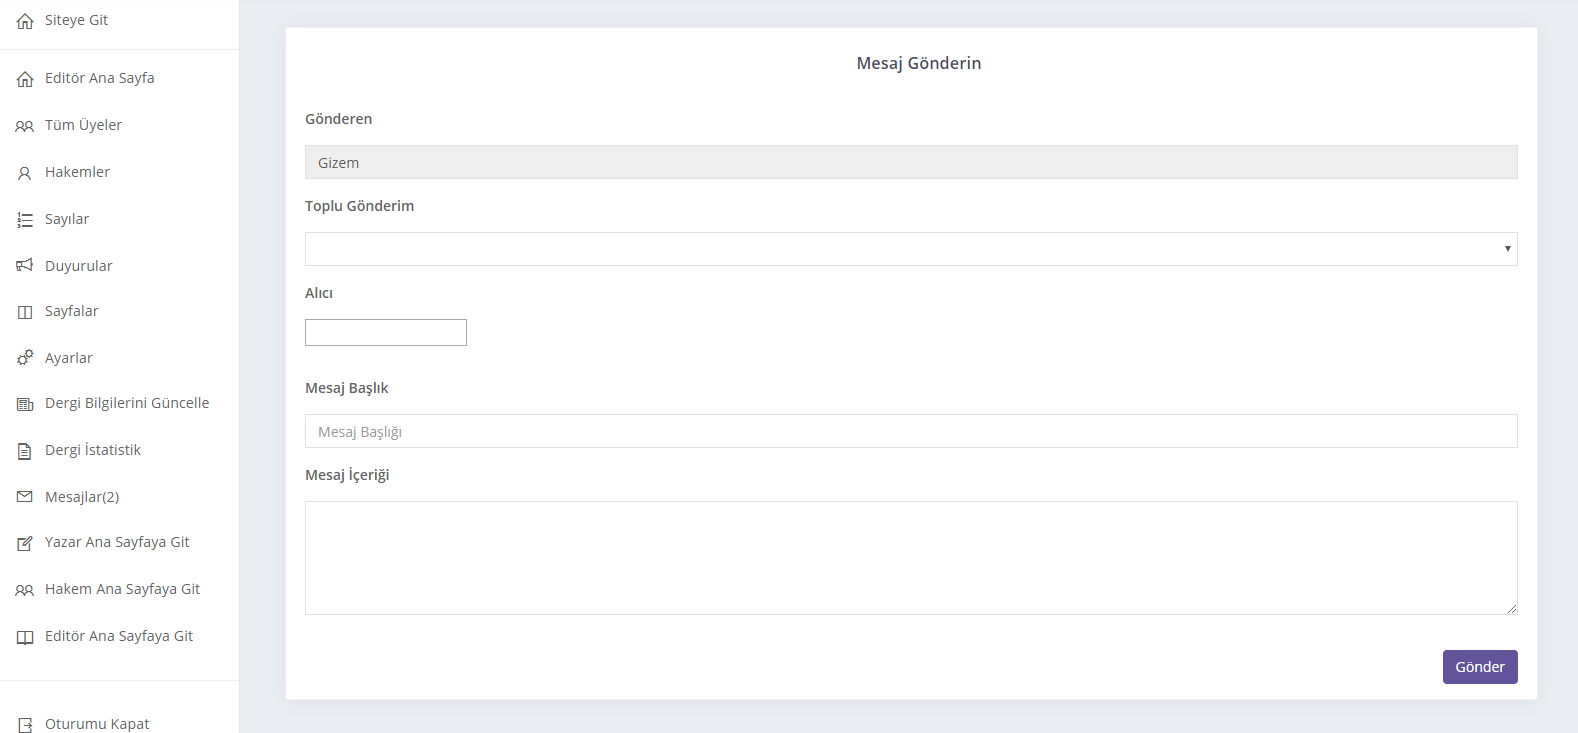The width and height of the screenshot is (1578, 733).
Task: Click the Sayılar numbered list icon
Action: [x=25, y=220]
